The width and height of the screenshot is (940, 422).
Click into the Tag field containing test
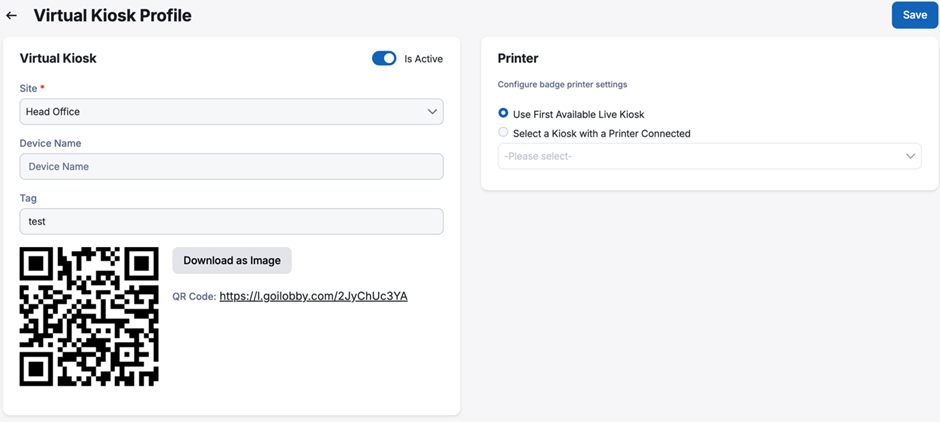point(231,221)
